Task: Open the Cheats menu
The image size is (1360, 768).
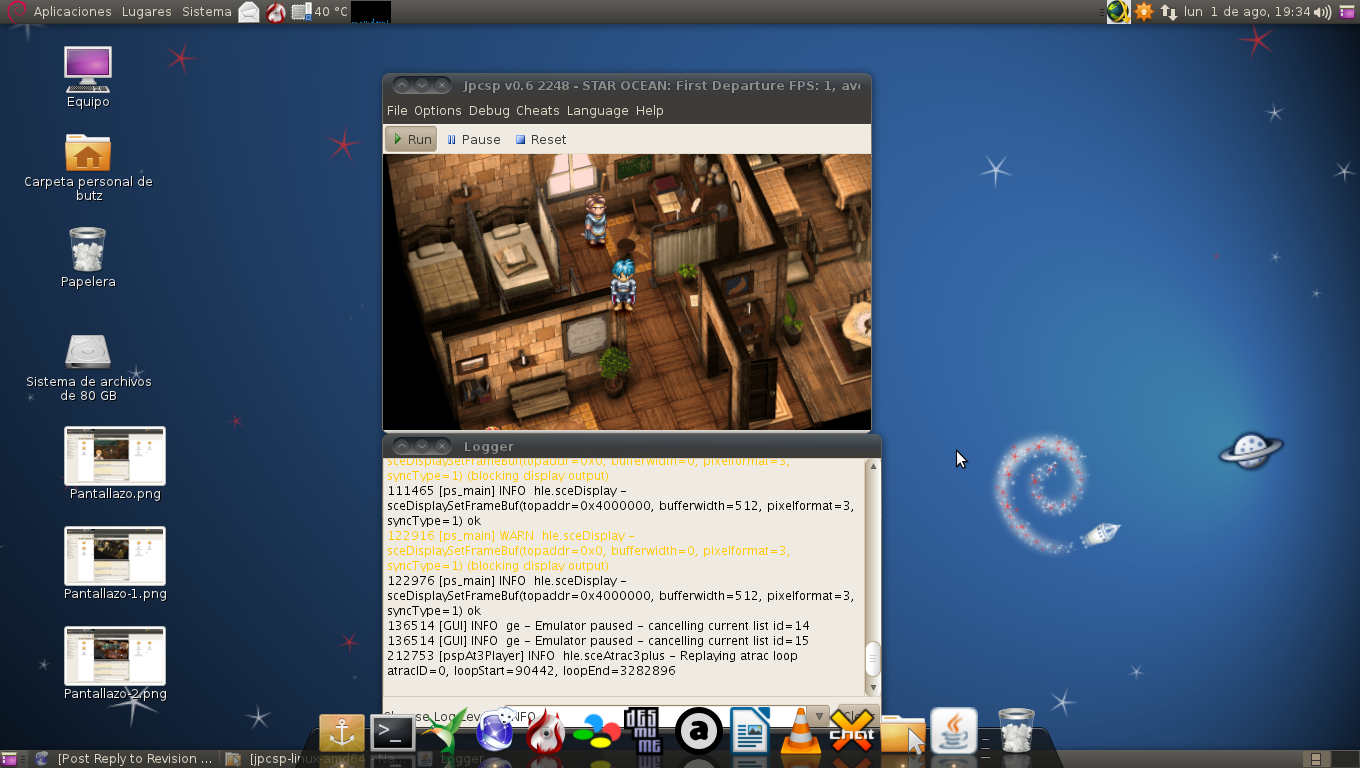Action: [538, 110]
